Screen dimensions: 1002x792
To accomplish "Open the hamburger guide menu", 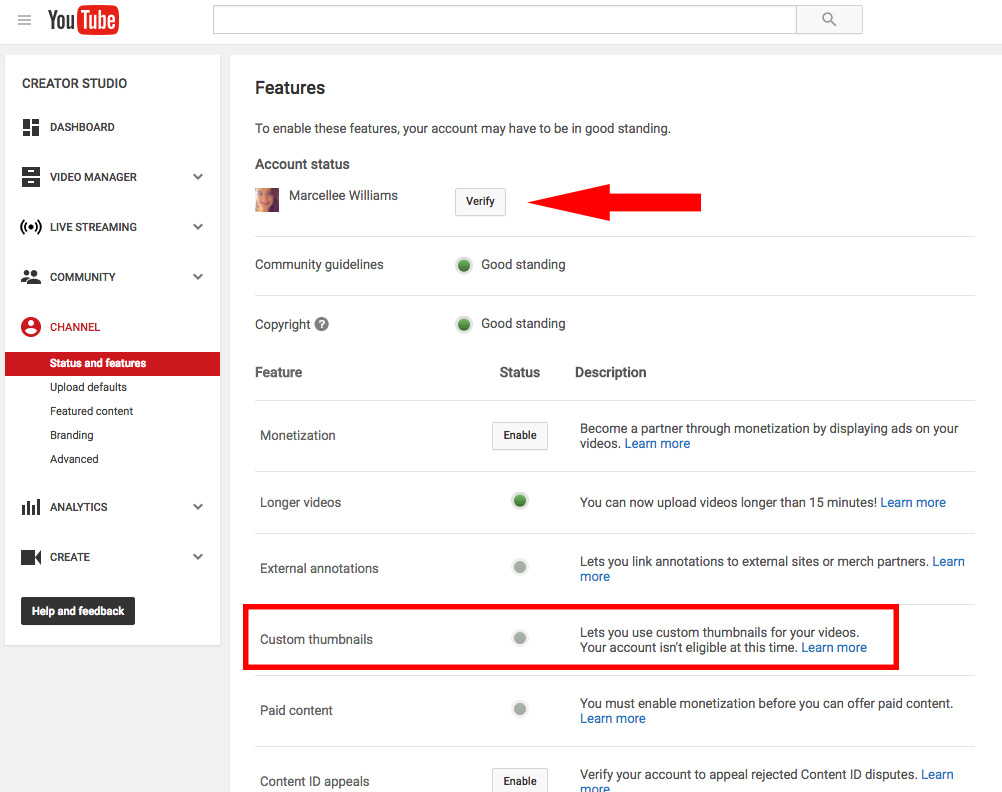I will (25, 20).
